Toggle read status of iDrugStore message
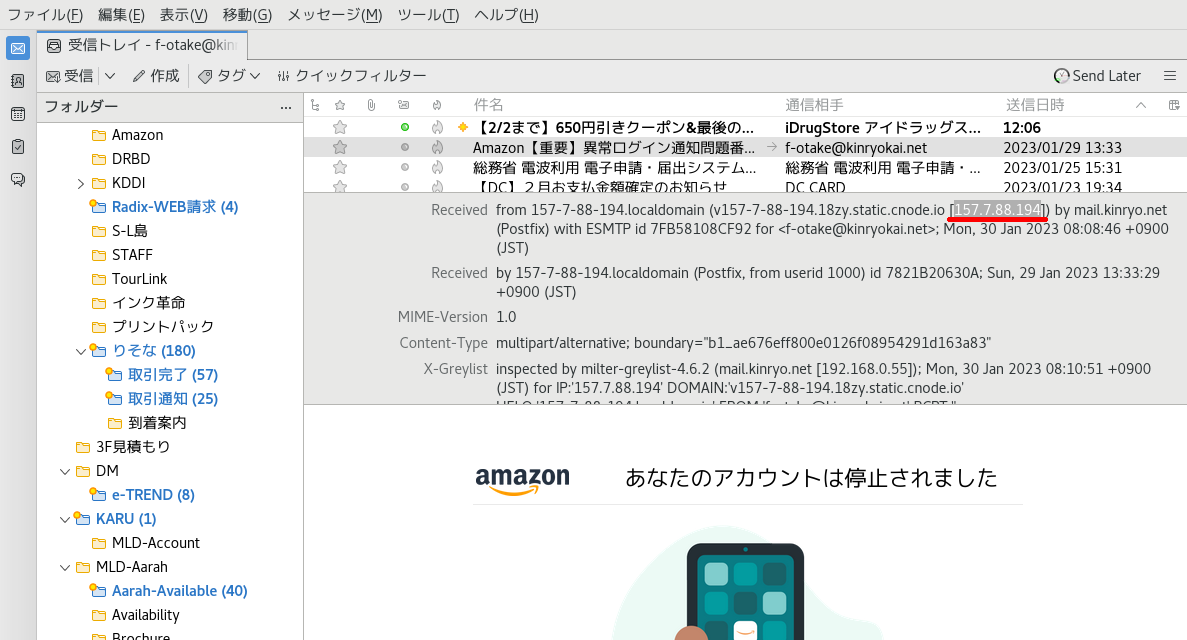Image resolution: width=1187 pixels, height=640 pixels. point(405,127)
